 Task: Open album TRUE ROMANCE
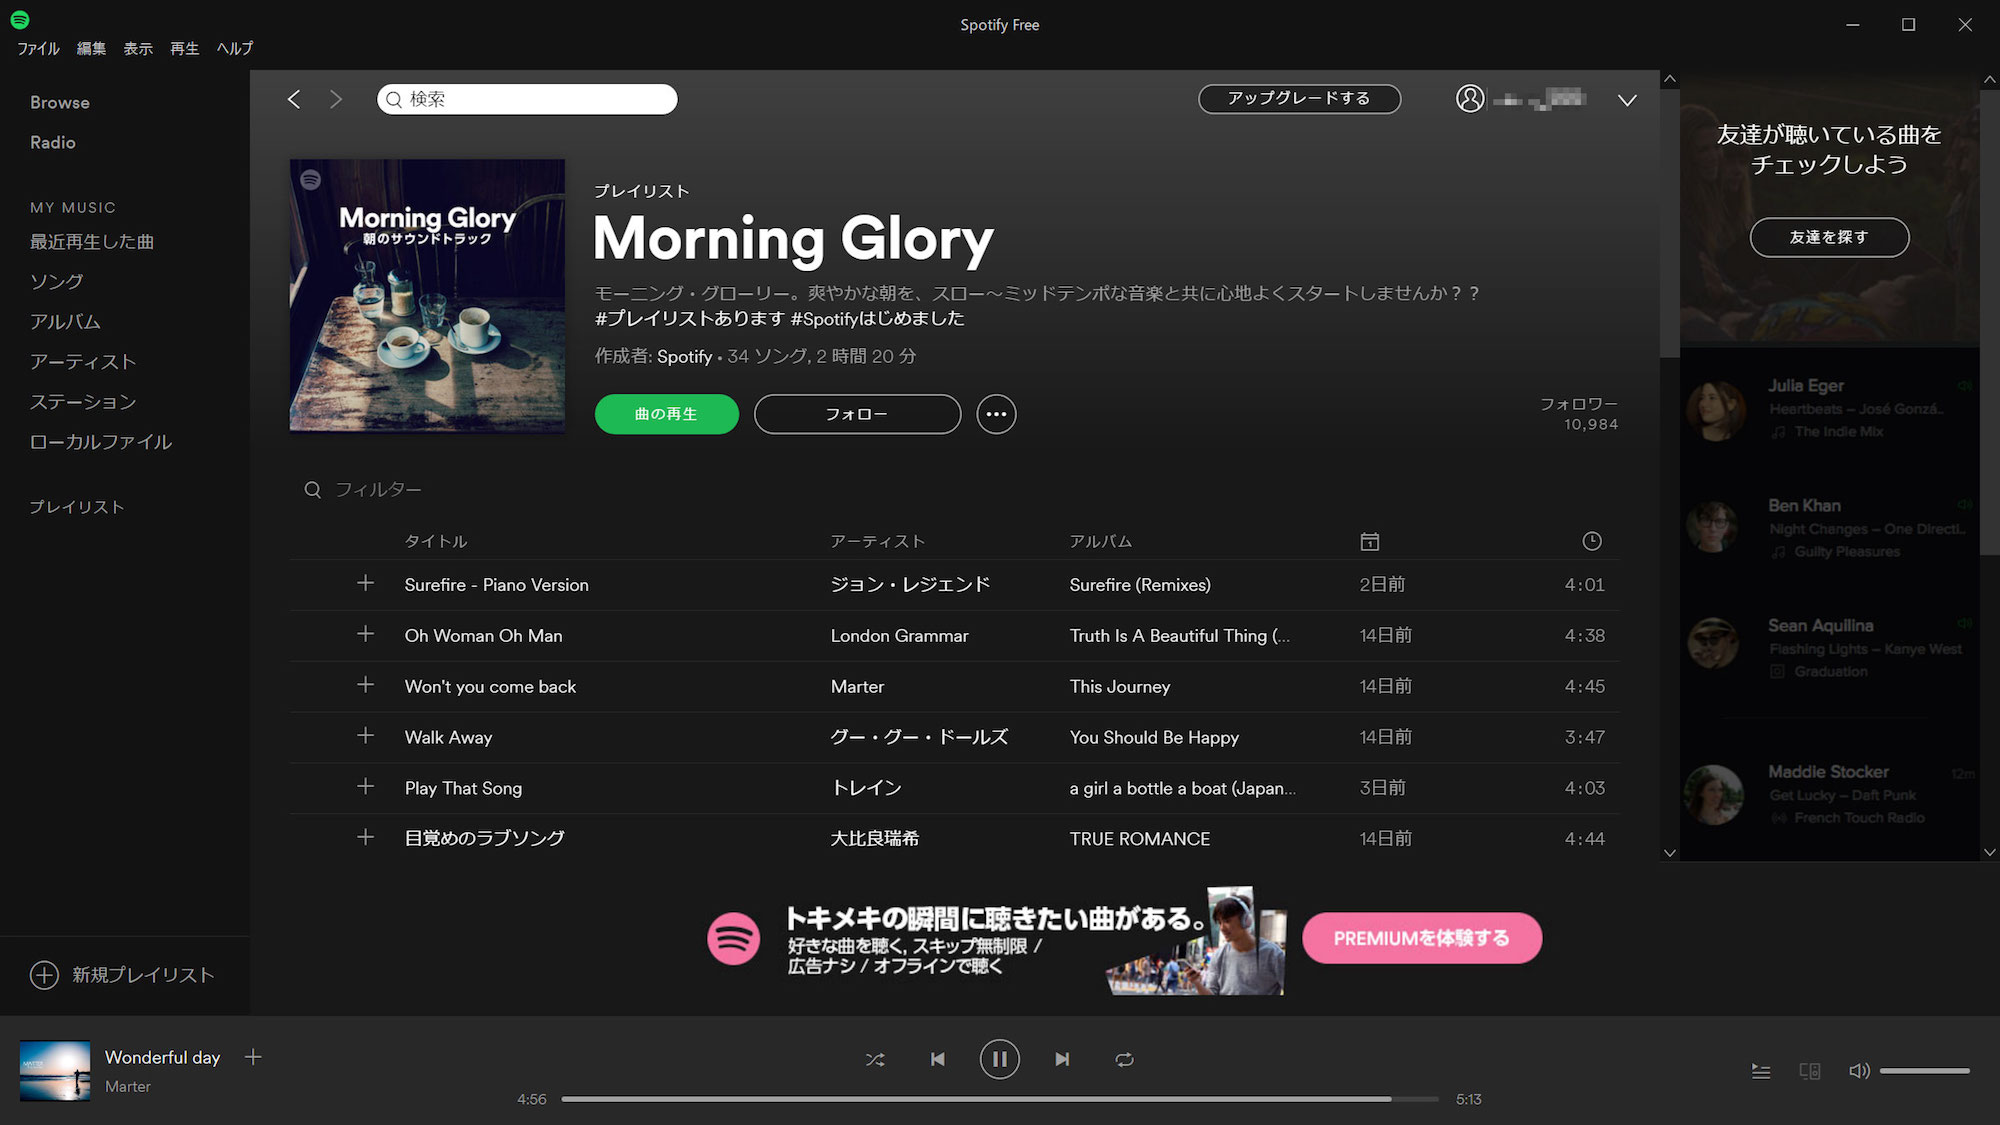1140,839
